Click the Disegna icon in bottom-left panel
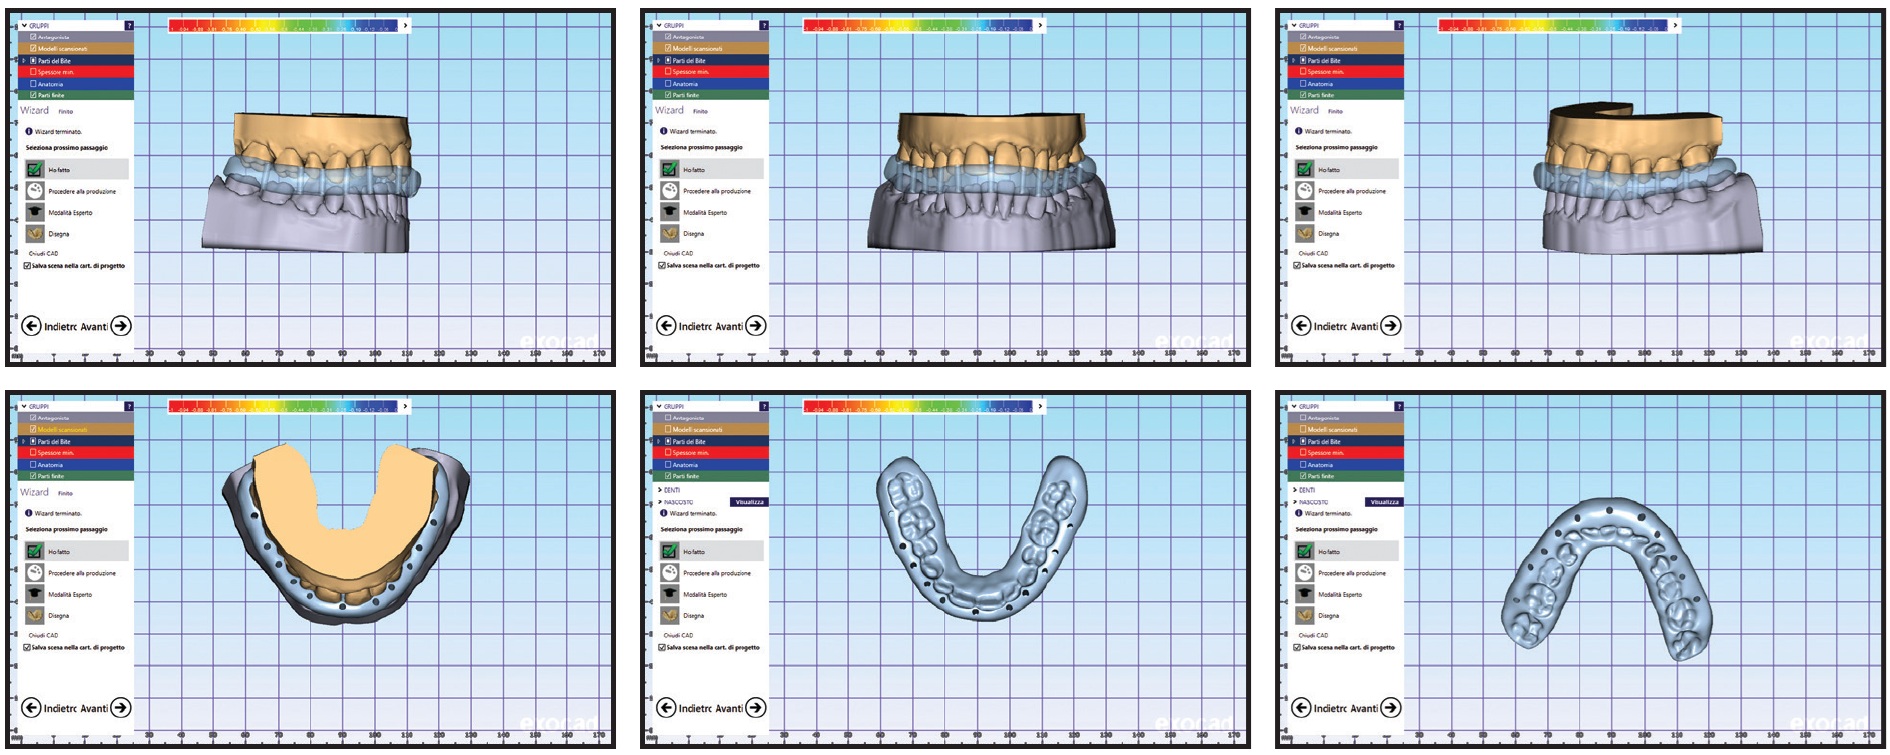 35,615
